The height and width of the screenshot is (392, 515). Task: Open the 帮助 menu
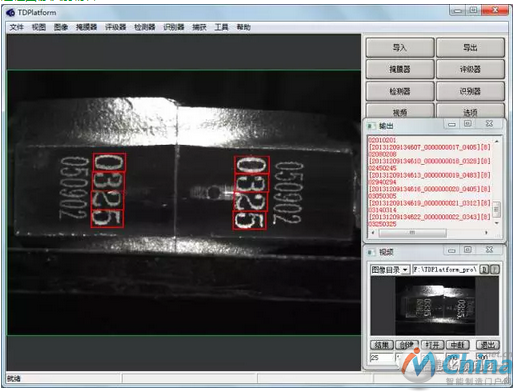[244, 27]
